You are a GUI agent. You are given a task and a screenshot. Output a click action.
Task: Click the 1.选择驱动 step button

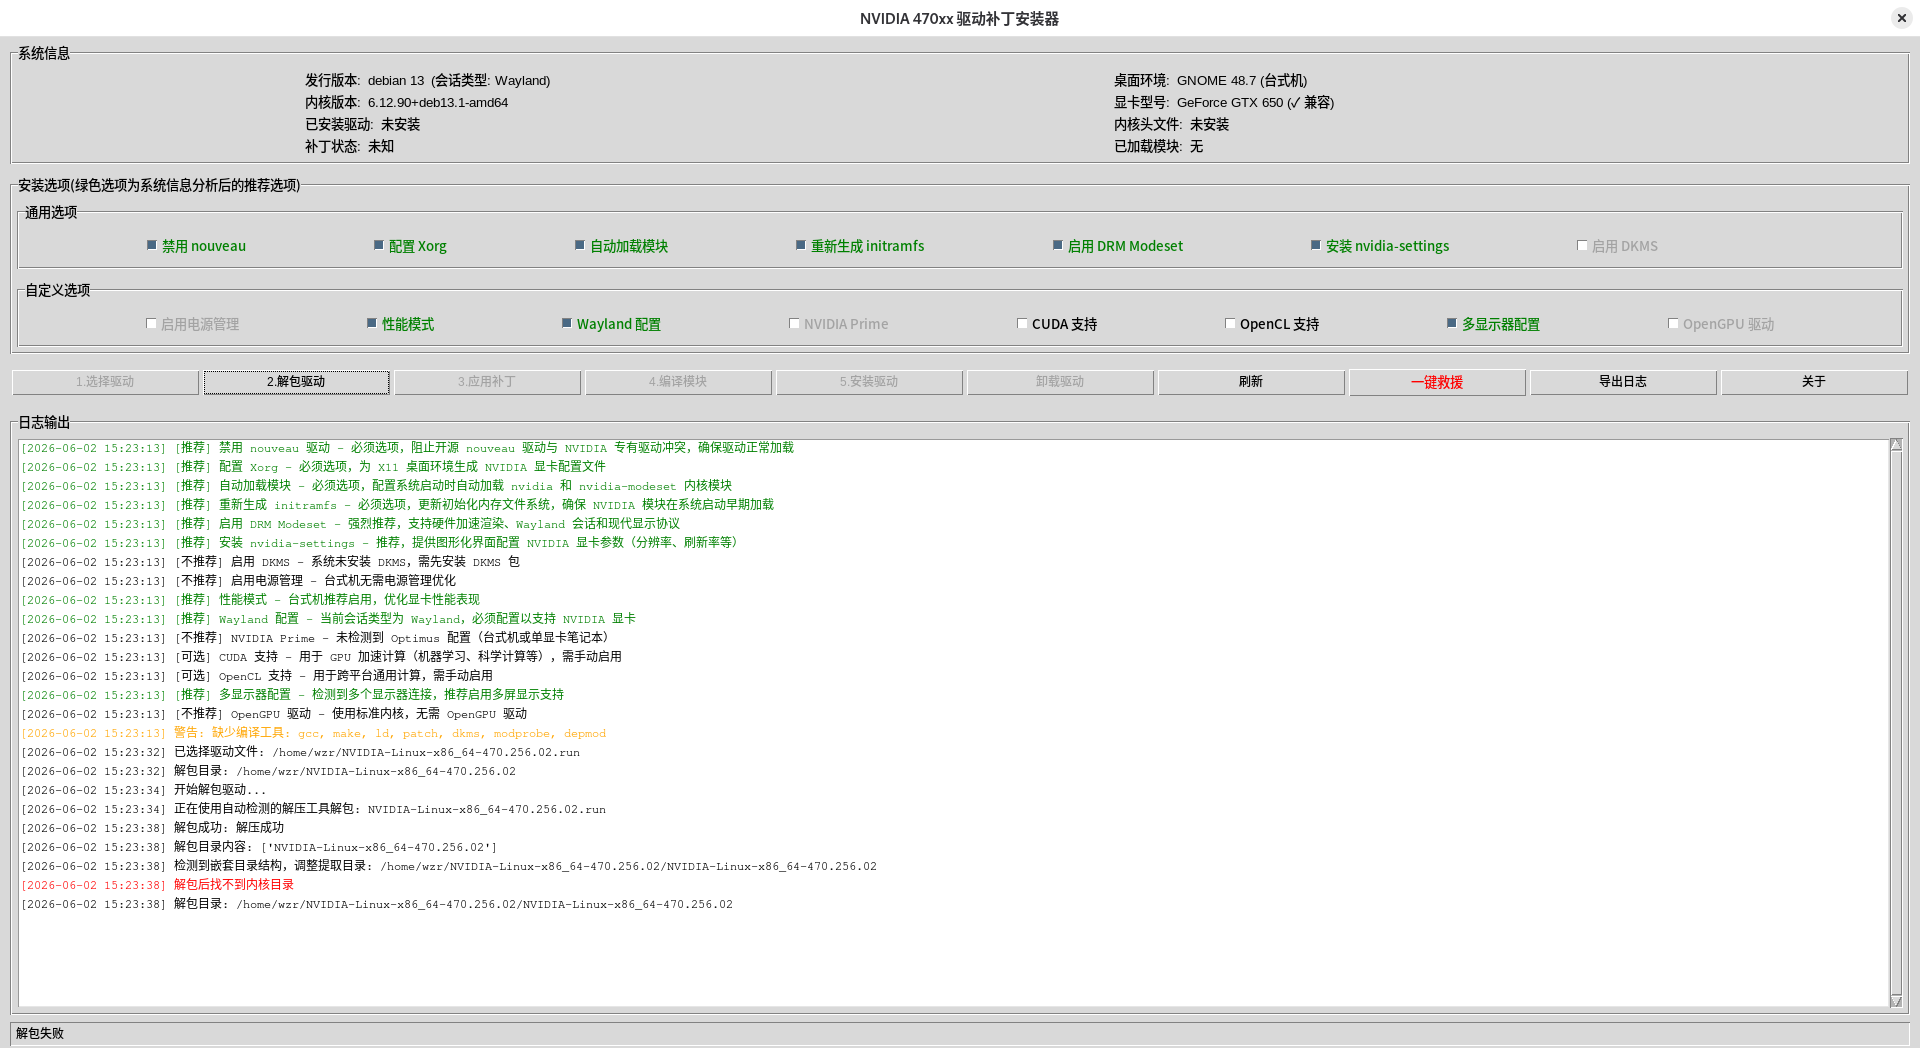[105, 382]
